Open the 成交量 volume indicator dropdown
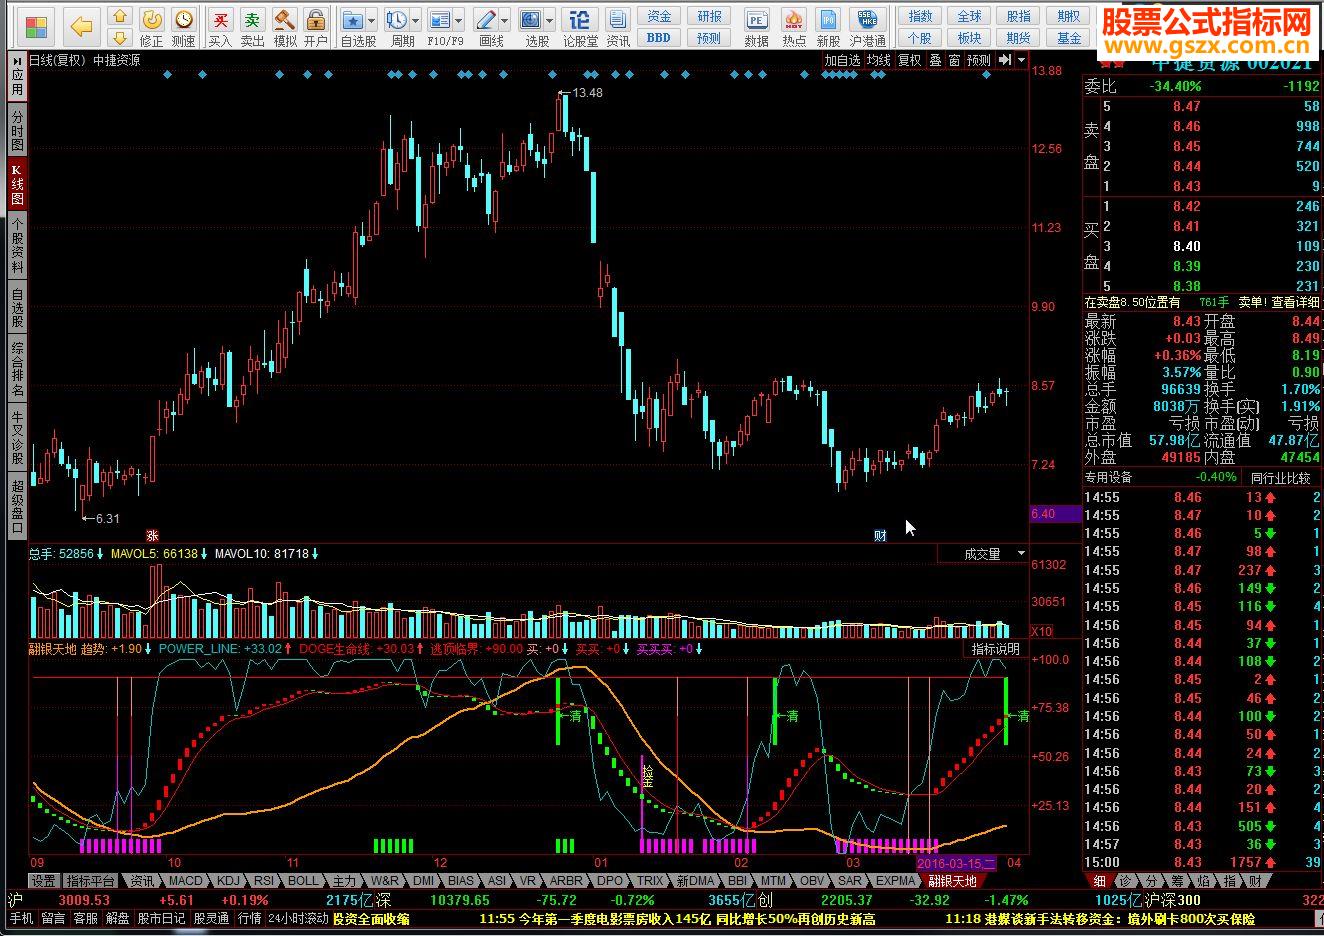This screenshot has width=1324, height=936. pos(1021,554)
